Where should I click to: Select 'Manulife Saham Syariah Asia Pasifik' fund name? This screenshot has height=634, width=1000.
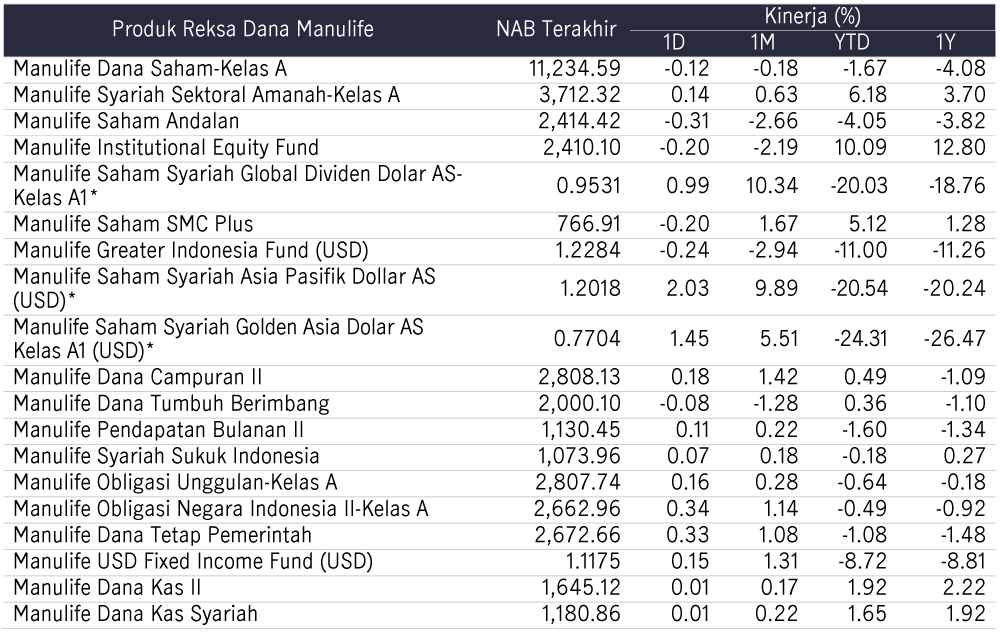[x=224, y=288]
